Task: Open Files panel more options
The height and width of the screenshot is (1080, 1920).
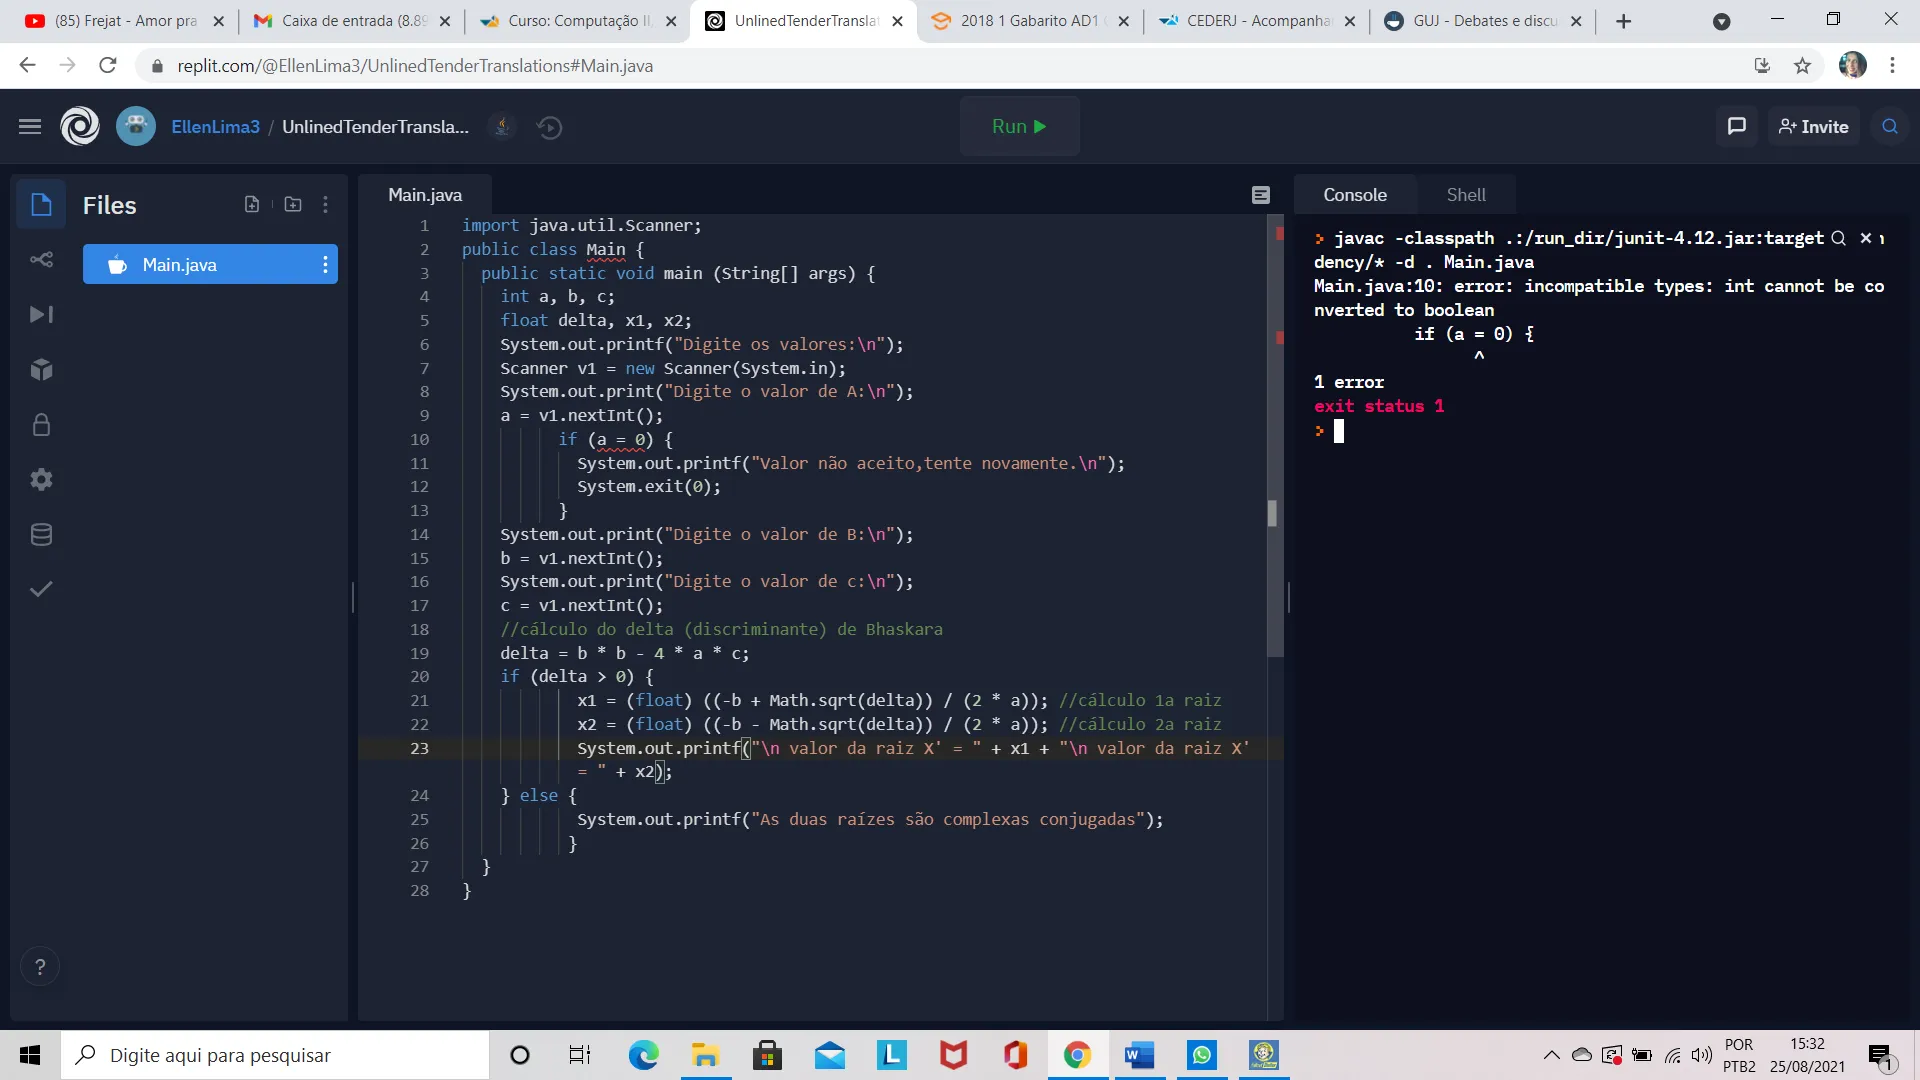Action: 325,205
